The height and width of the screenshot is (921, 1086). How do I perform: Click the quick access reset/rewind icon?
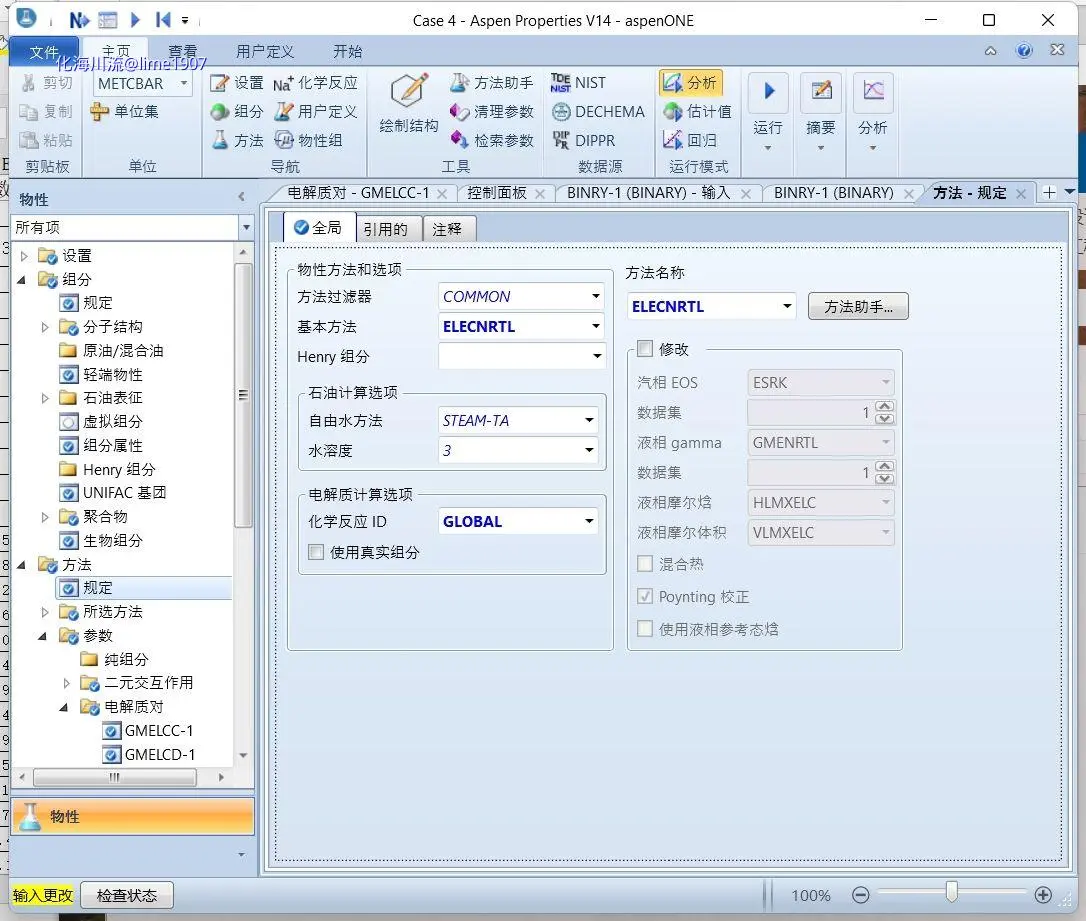coord(163,20)
